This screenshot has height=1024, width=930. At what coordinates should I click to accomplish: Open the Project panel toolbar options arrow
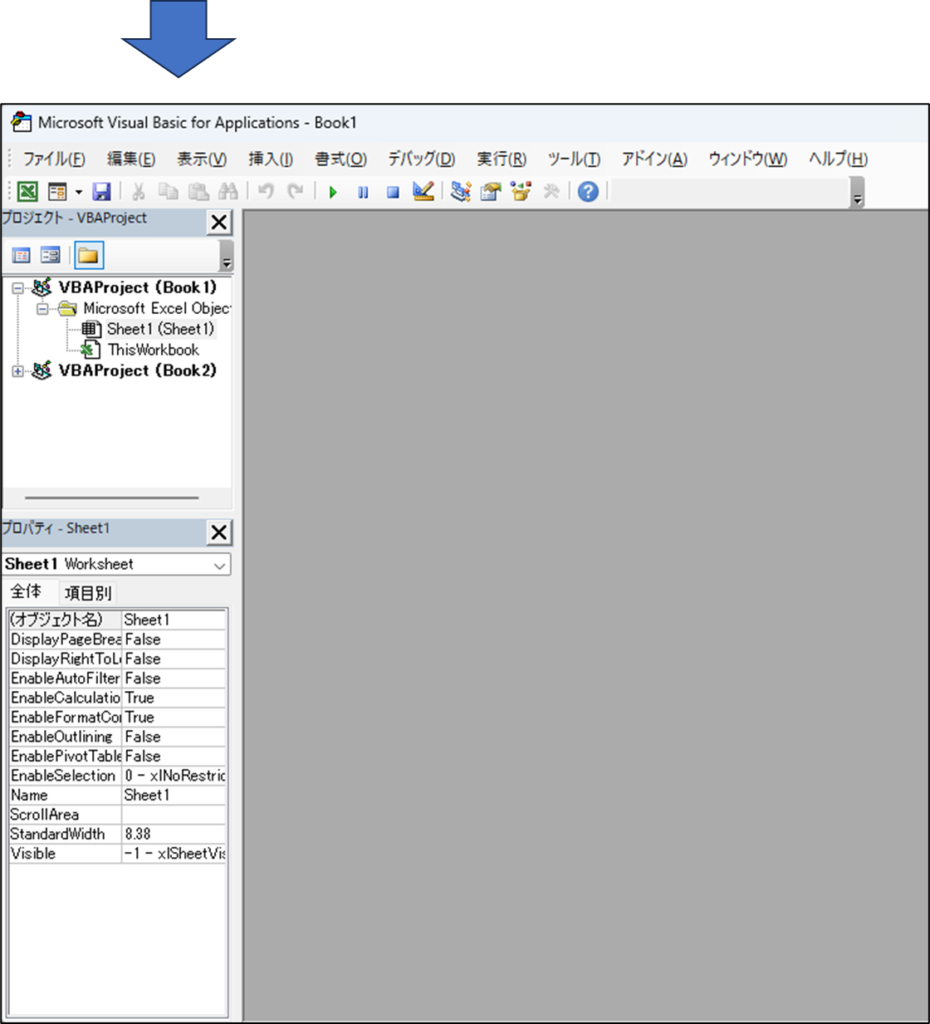tap(226, 256)
